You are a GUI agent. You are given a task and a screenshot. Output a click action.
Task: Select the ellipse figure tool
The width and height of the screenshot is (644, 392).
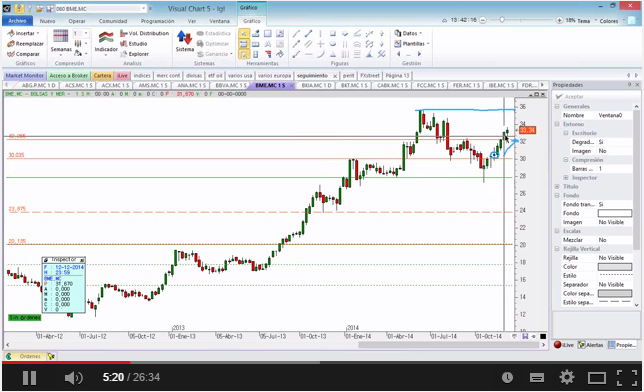pyautogui.click(x=333, y=44)
